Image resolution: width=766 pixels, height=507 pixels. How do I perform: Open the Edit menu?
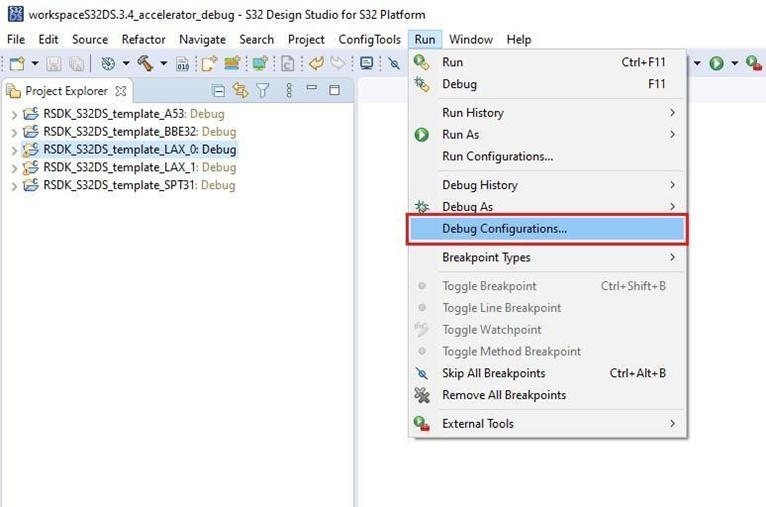pyautogui.click(x=48, y=40)
